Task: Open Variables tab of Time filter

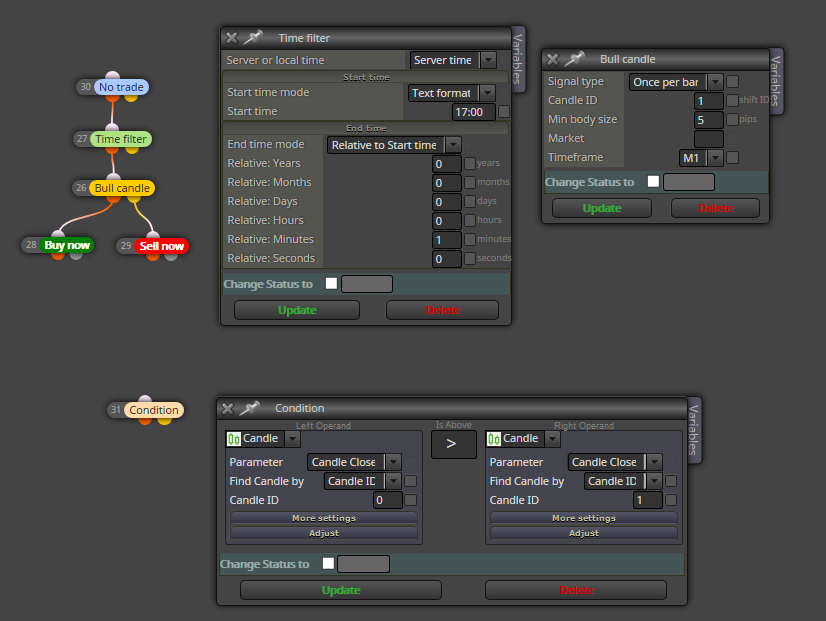Action: 517,59
